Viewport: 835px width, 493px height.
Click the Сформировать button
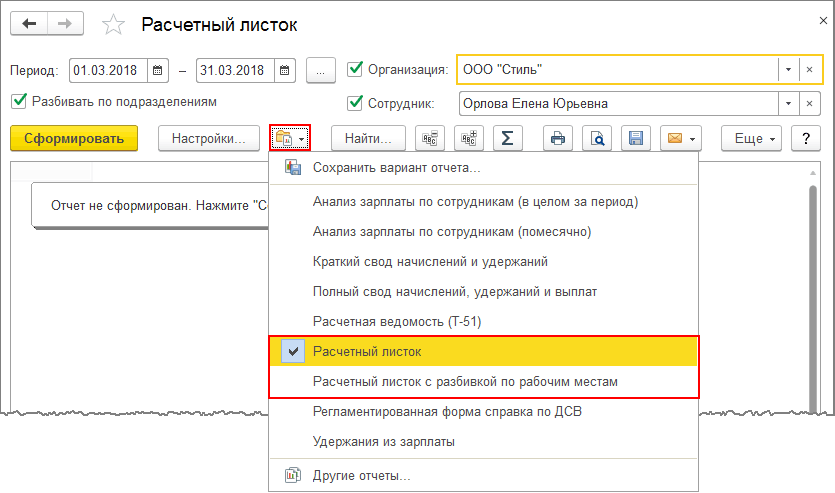click(x=74, y=138)
